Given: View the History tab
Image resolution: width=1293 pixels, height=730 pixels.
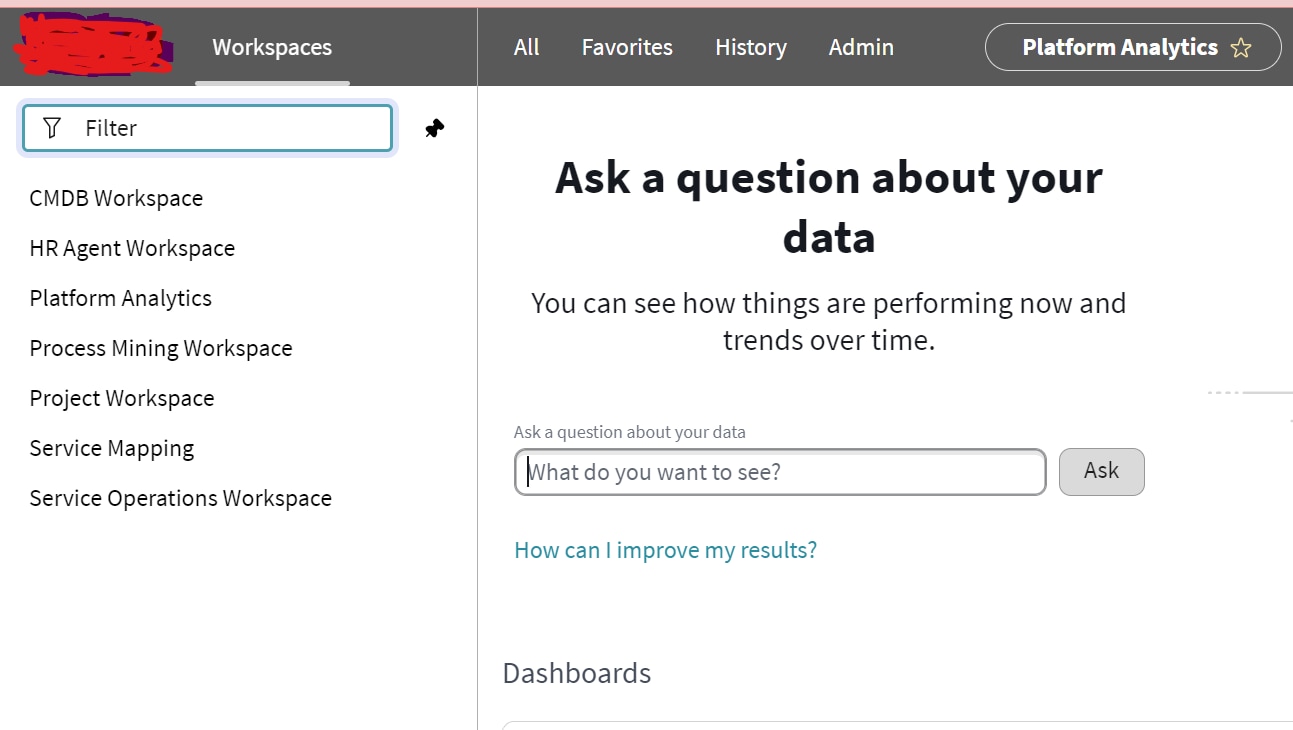Looking at the screenshot, I should [750, 46].
